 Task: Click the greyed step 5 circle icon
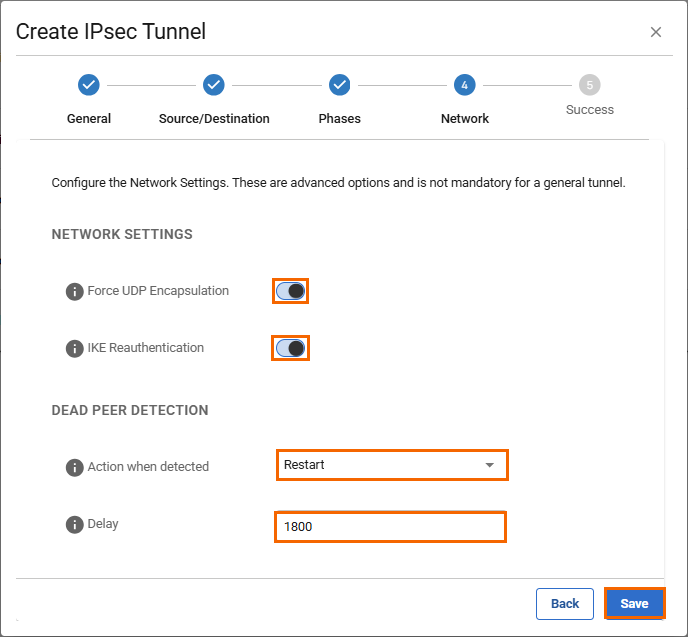click(590, 85)
